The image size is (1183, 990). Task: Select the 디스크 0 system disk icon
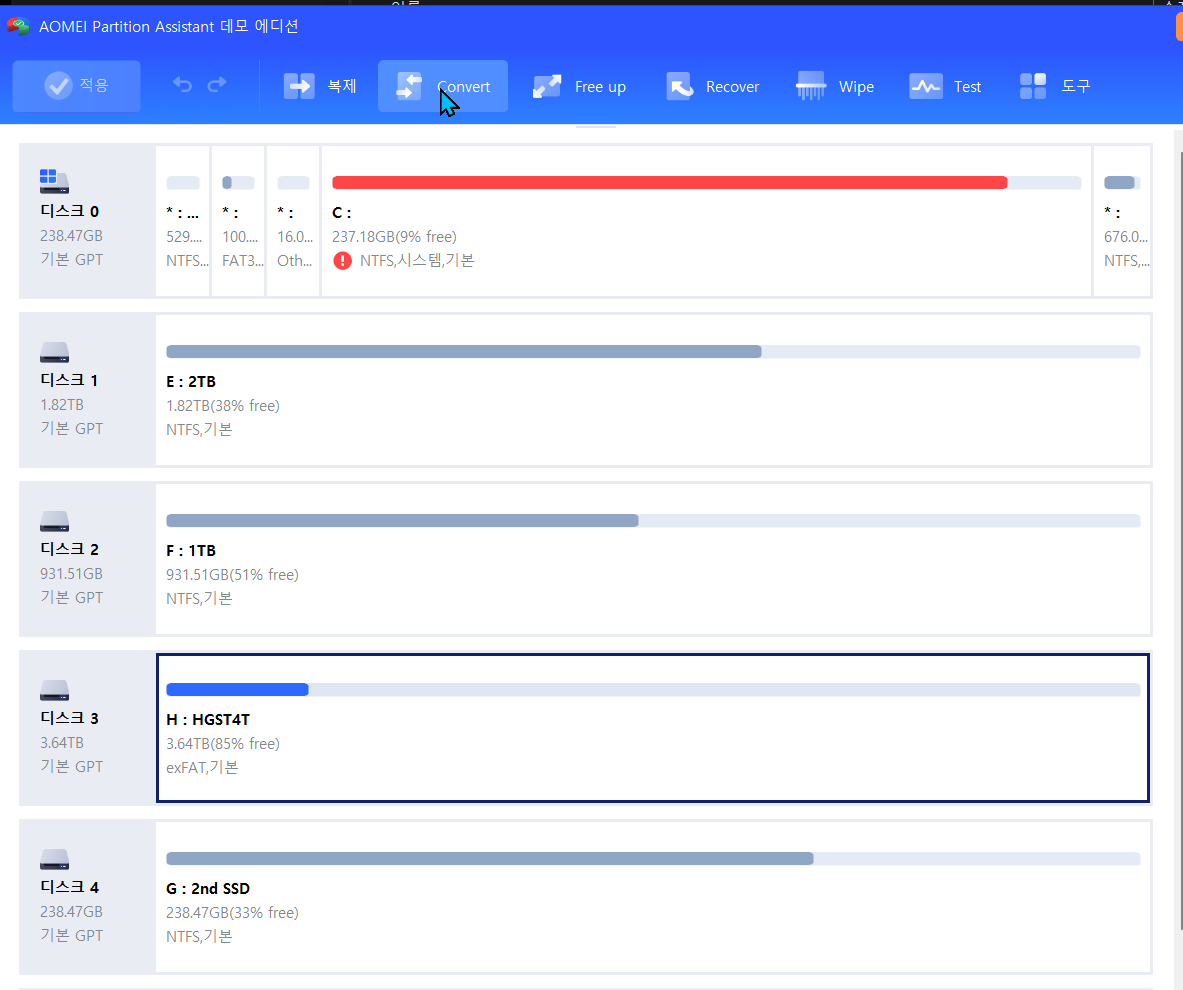coord(54,181)
